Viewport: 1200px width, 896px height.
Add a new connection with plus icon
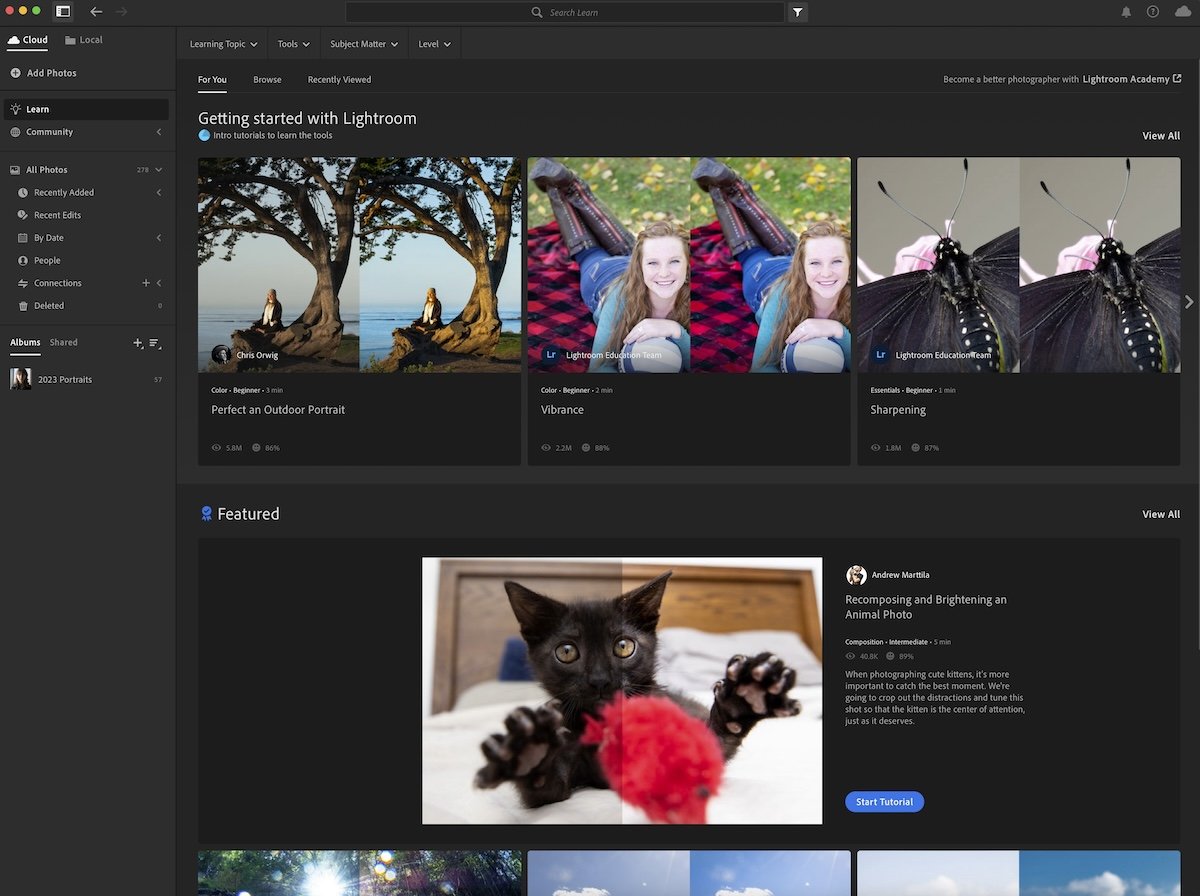click(146, 283)
